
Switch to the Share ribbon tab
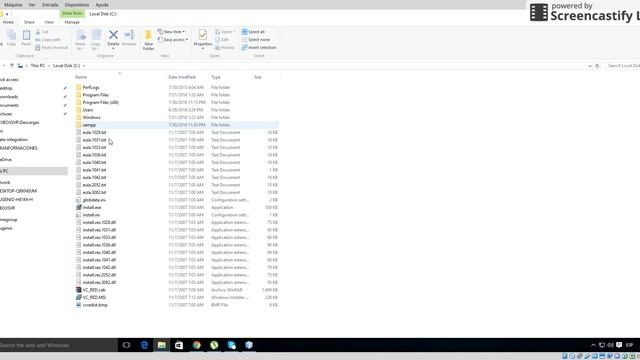click(29, 22)
